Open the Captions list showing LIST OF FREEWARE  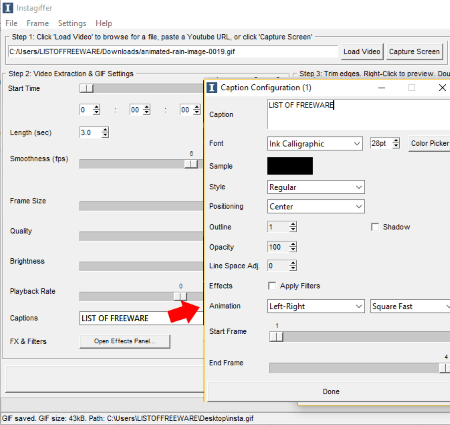(x=141, y=318)
